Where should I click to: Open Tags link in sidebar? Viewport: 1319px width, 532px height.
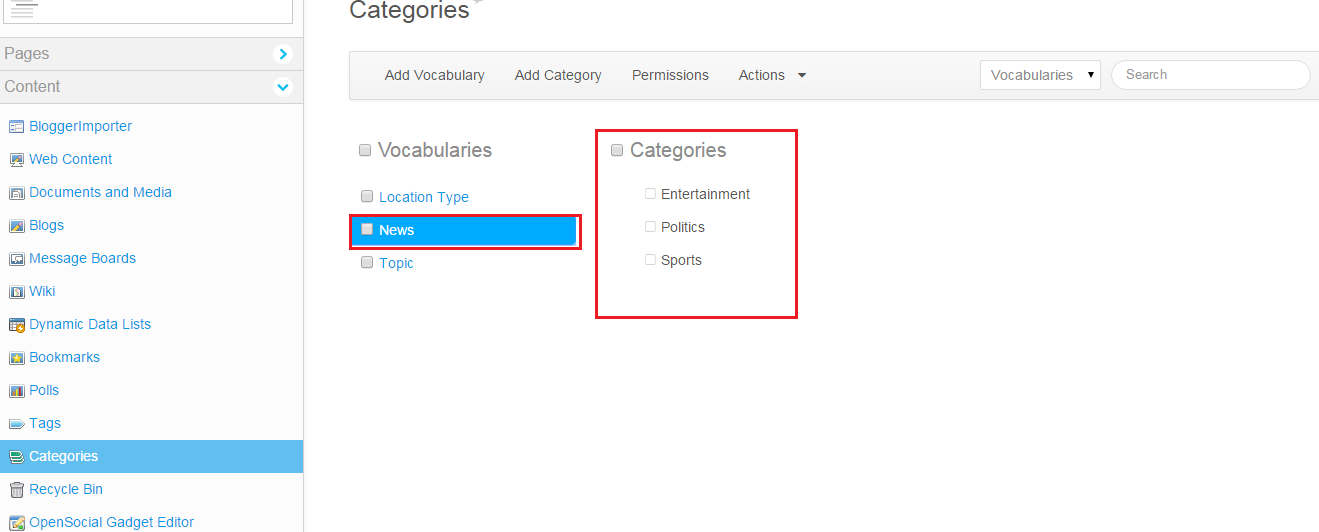(x=45, y=424)
